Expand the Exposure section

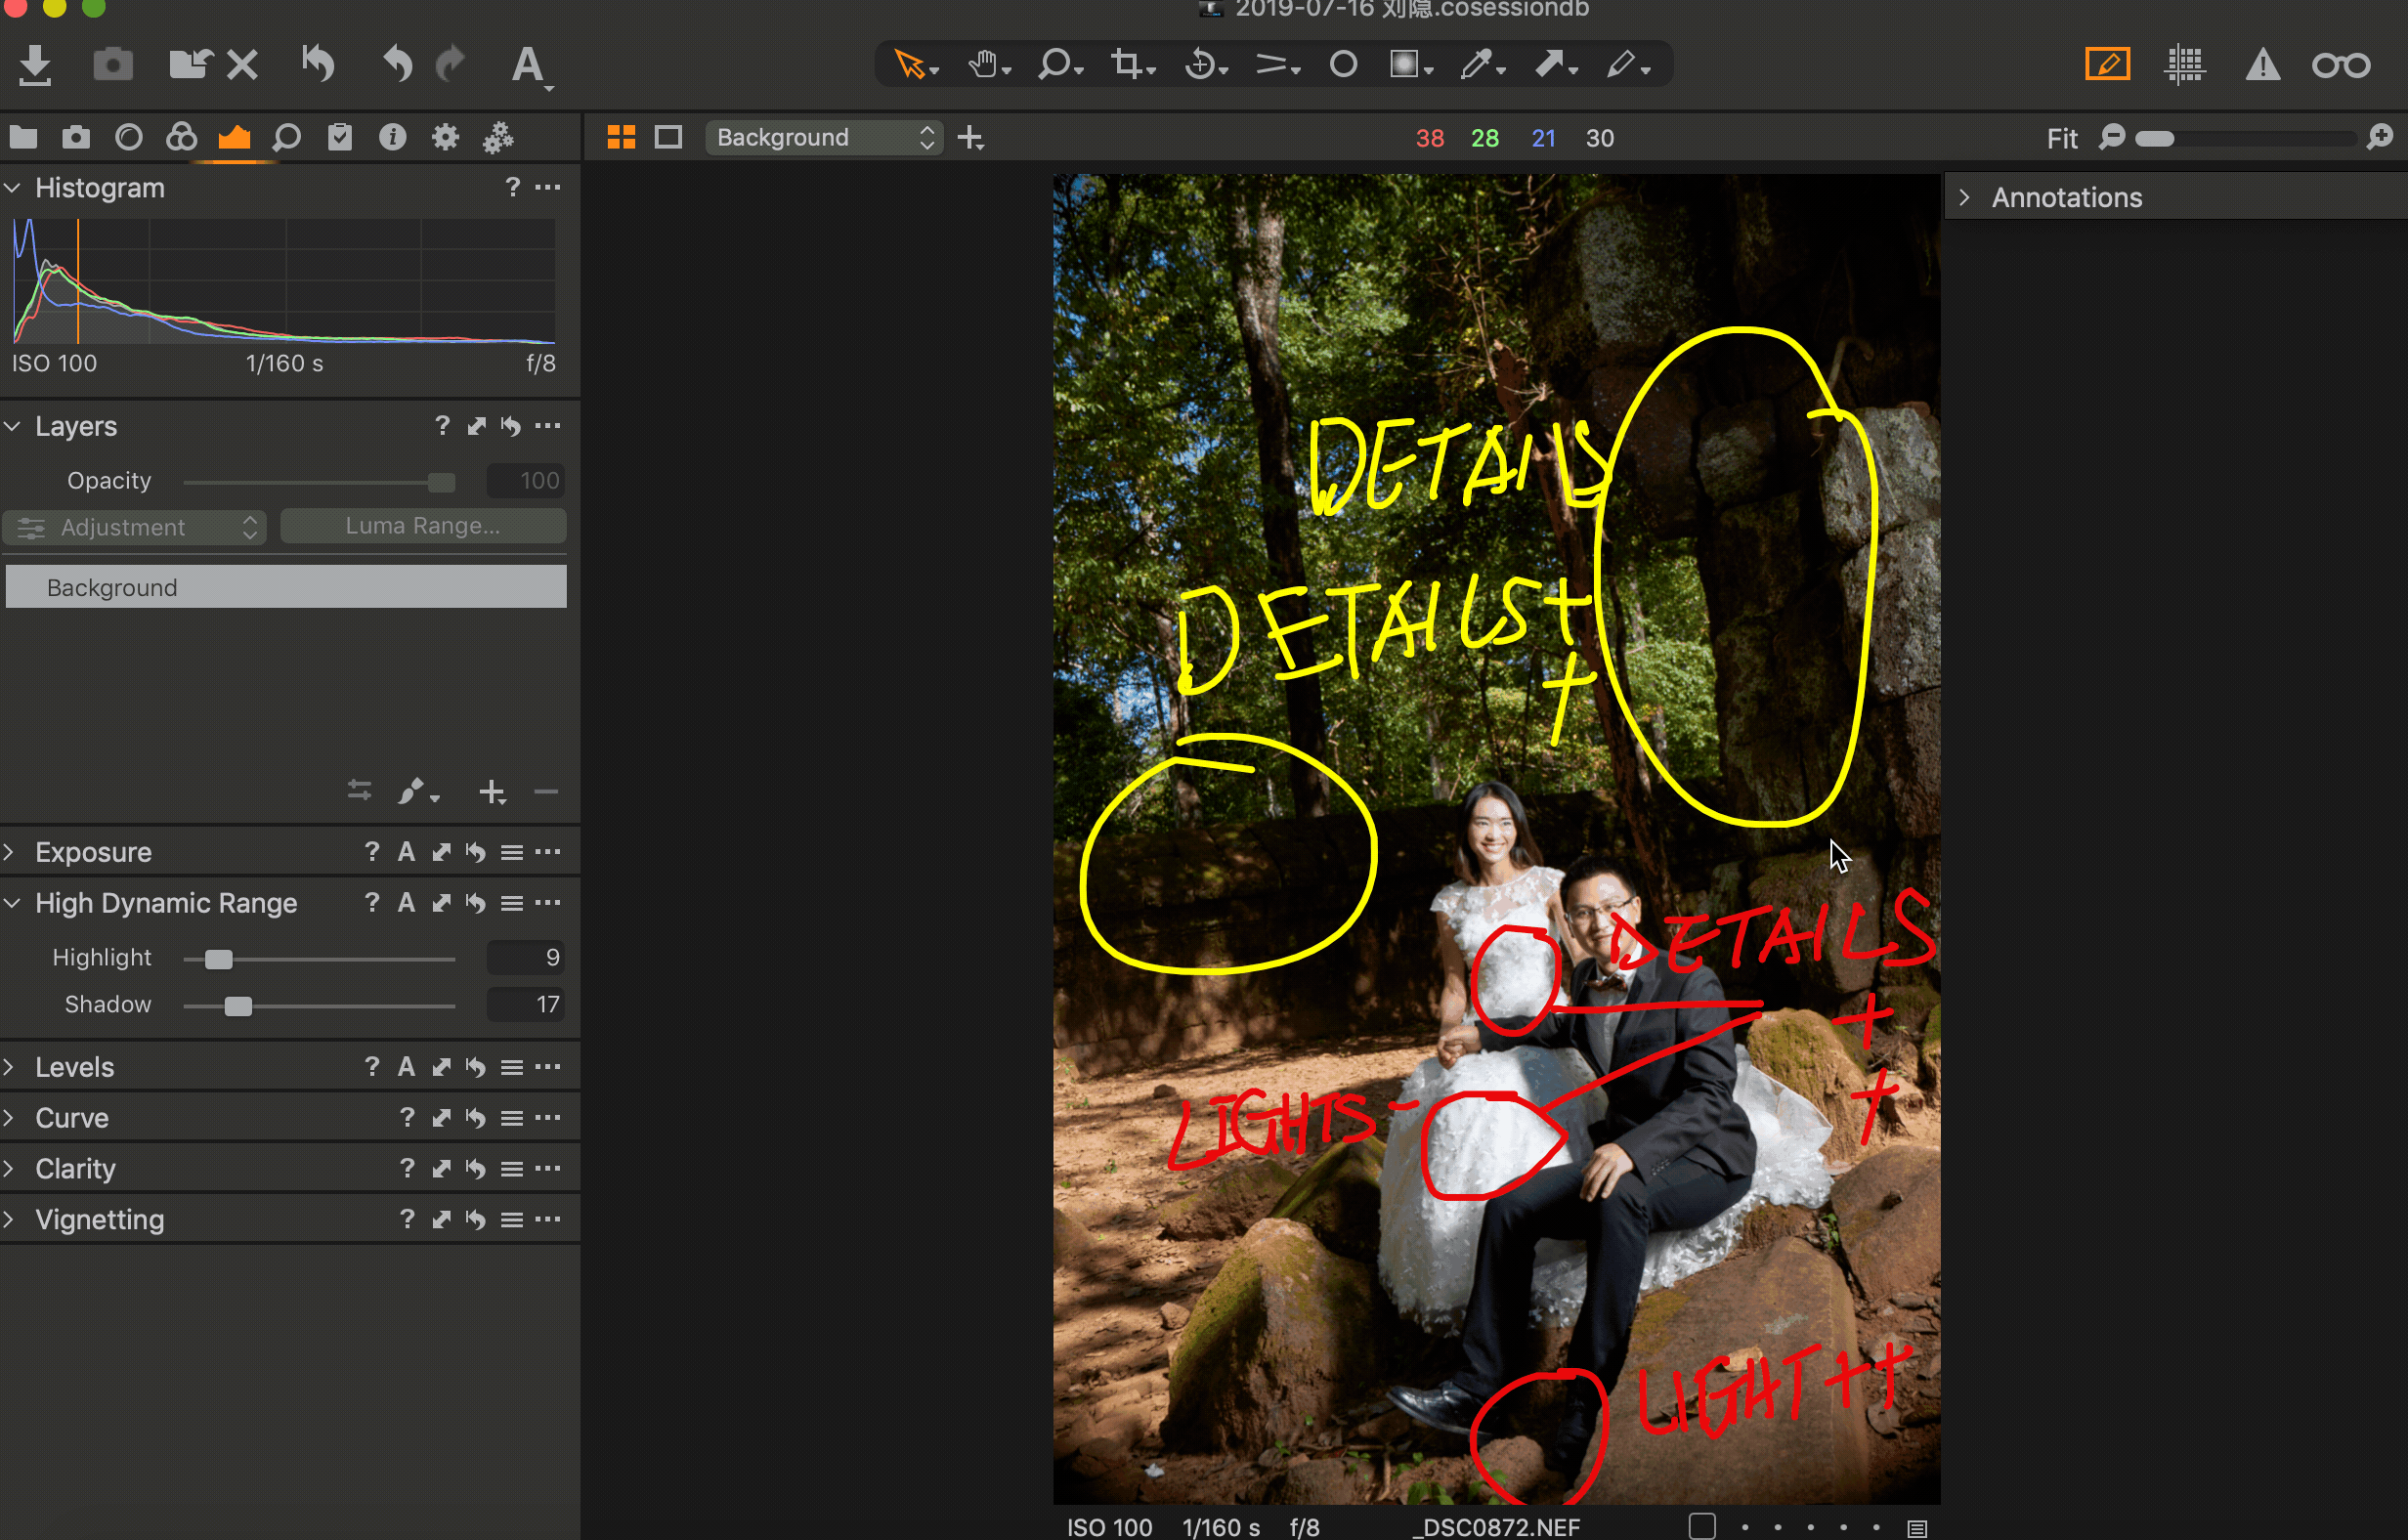coord(16,851)
